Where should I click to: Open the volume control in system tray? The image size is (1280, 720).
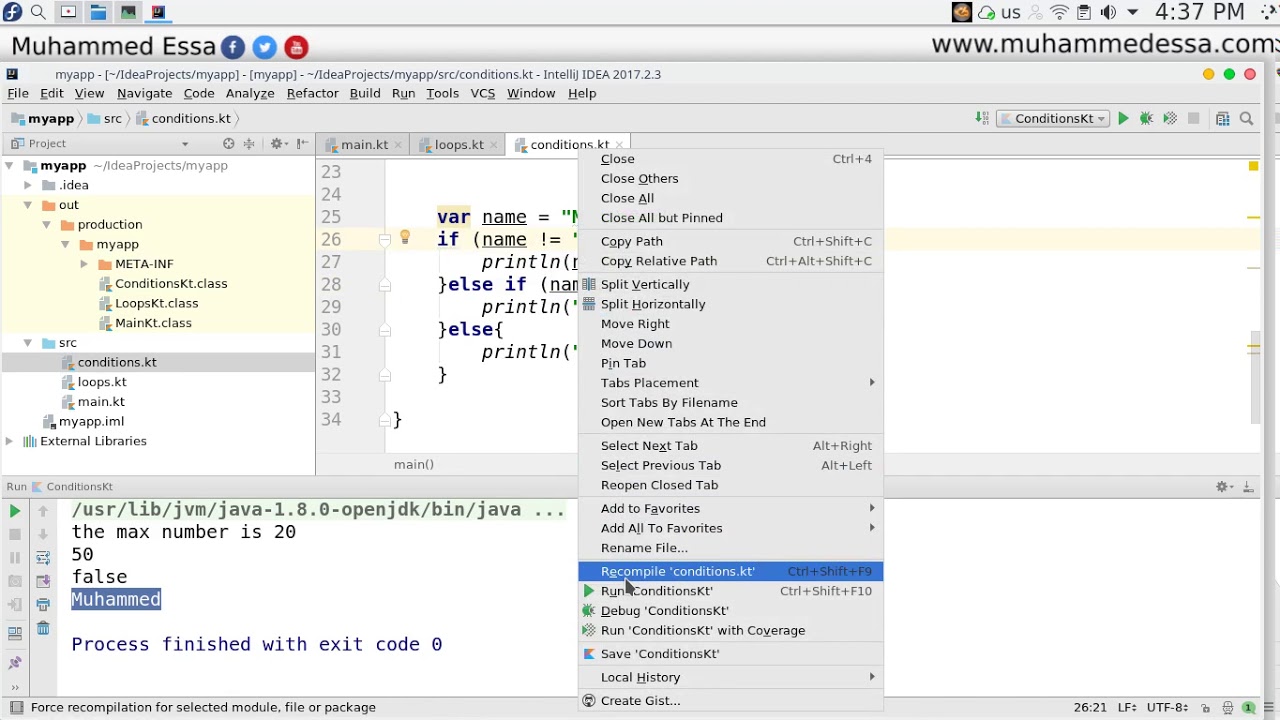point(1108,12)
